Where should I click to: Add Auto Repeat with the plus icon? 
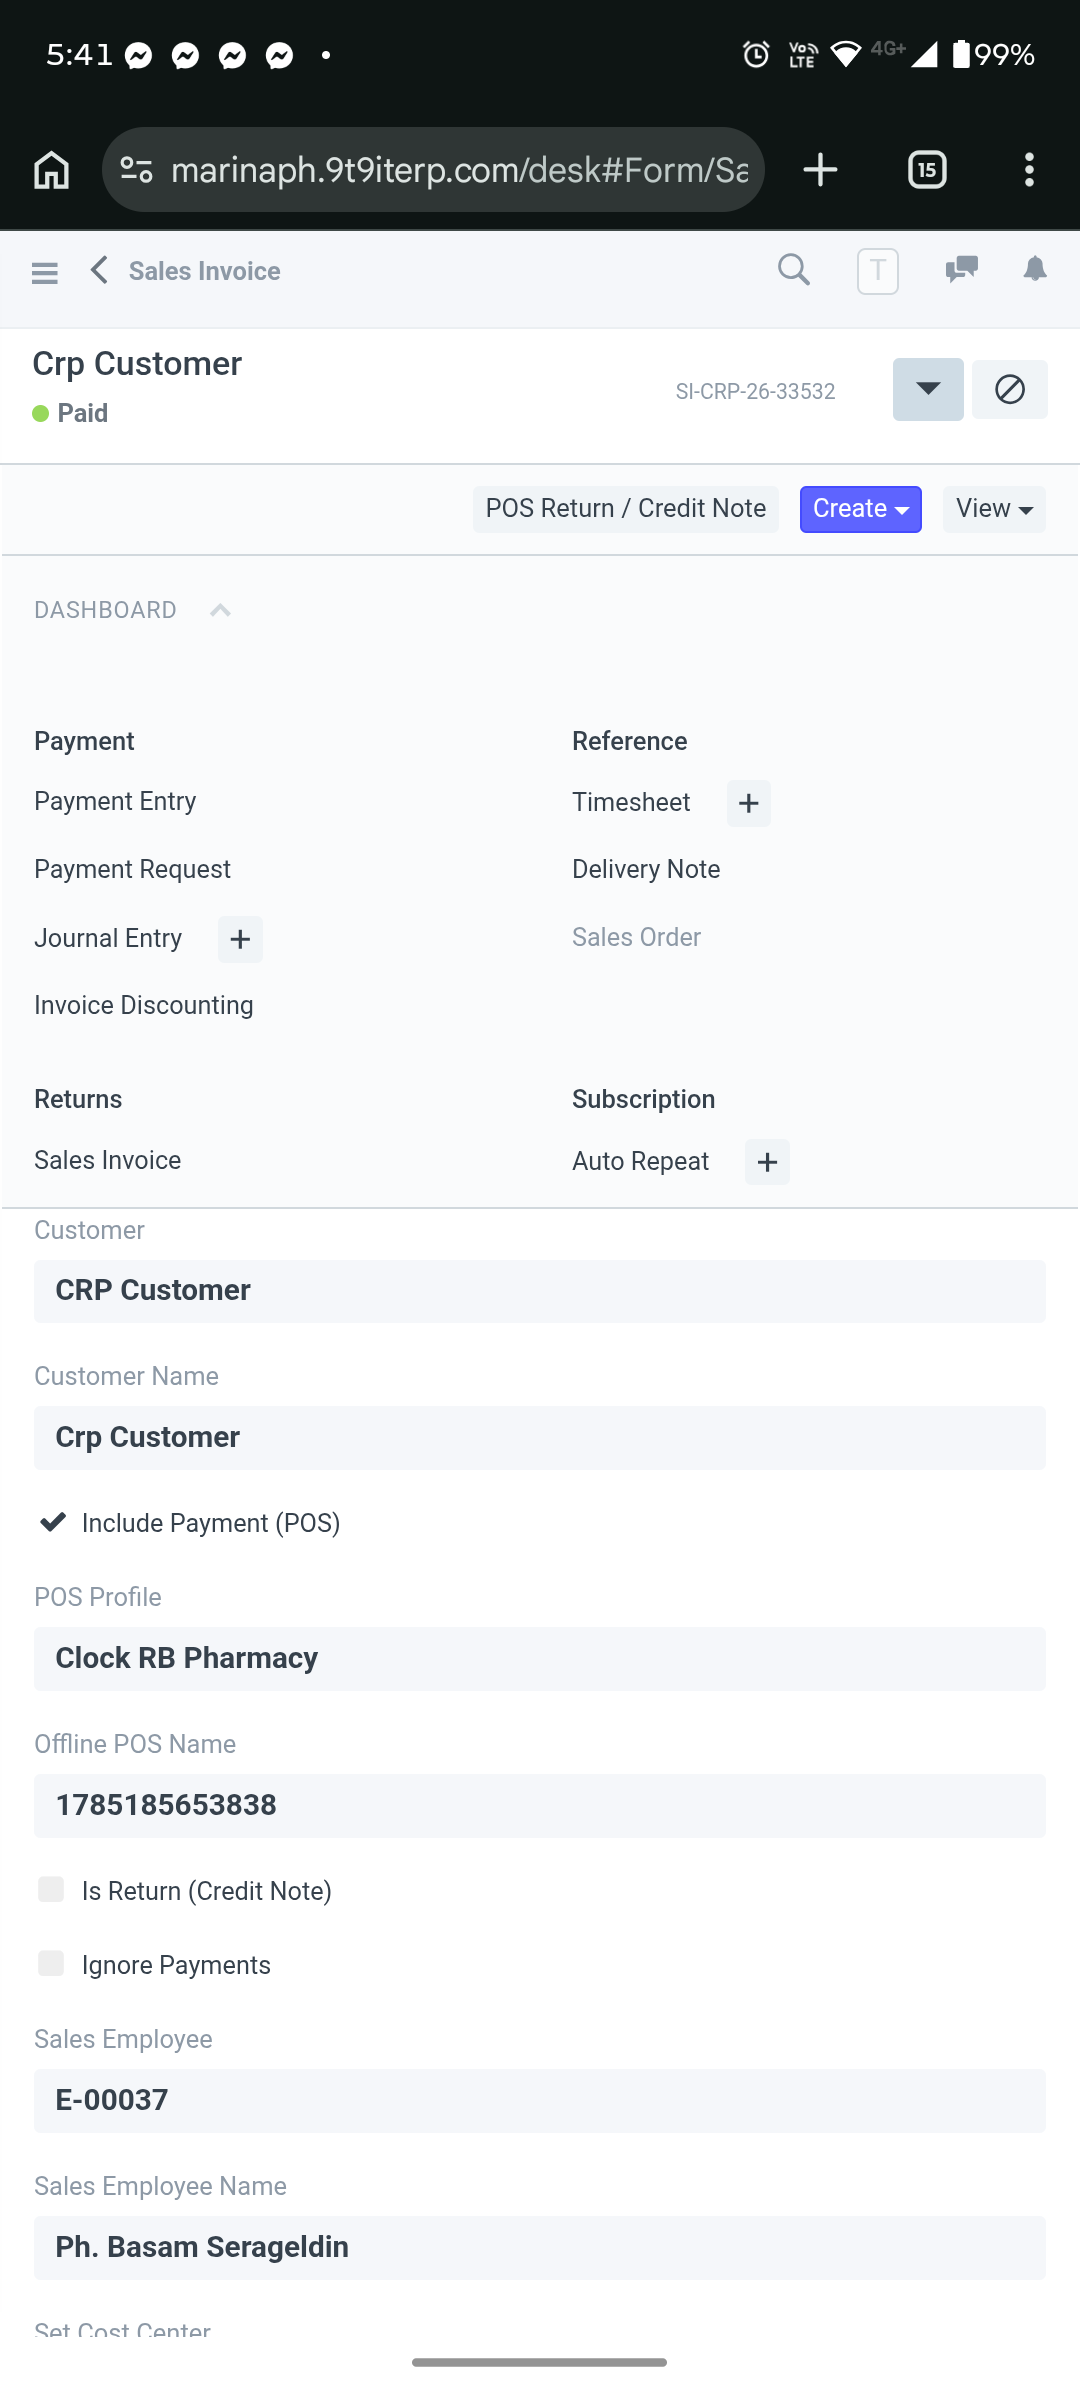click(768, 1162)
